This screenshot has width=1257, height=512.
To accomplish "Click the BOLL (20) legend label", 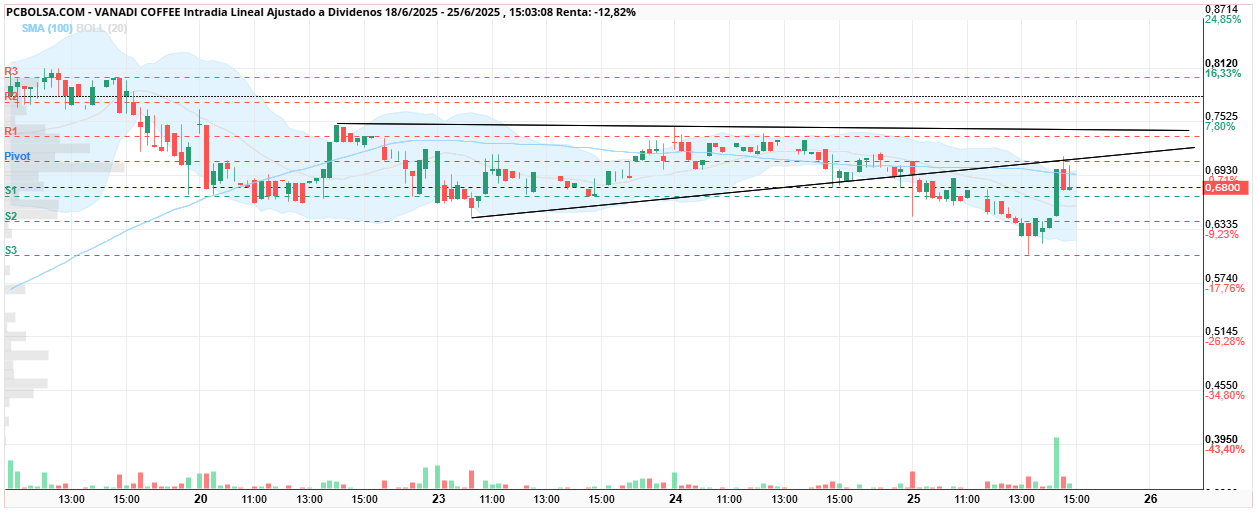I will (x=102, y=29).
